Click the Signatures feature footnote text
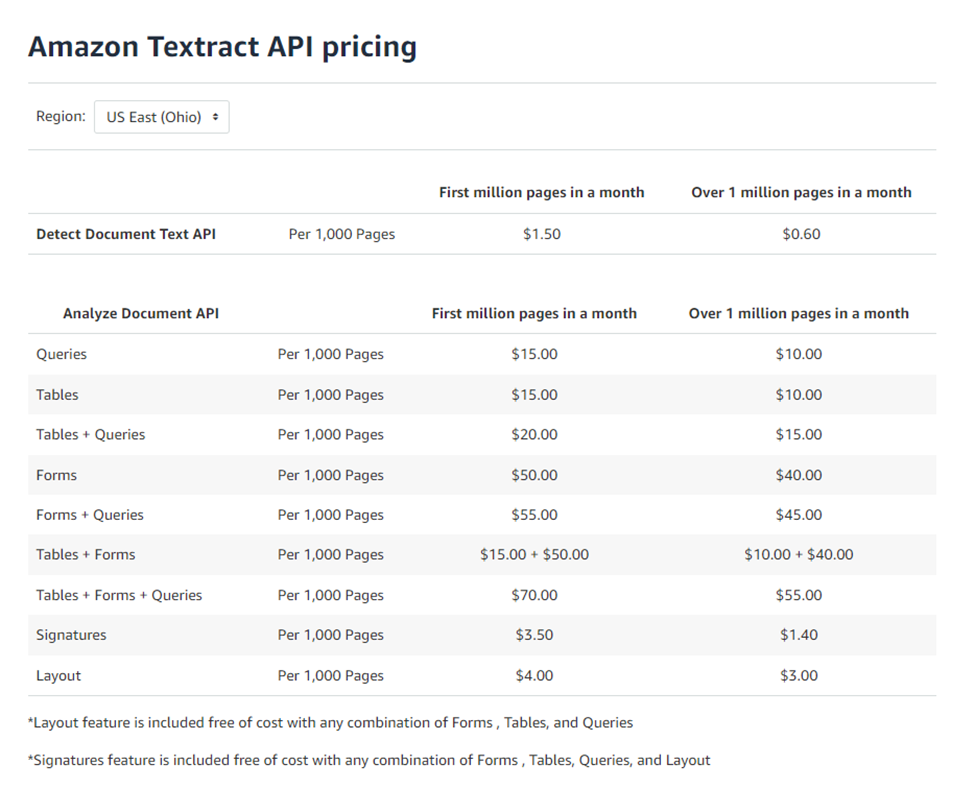The height and width of the screenshot is (788, 975). click(368, 759)
